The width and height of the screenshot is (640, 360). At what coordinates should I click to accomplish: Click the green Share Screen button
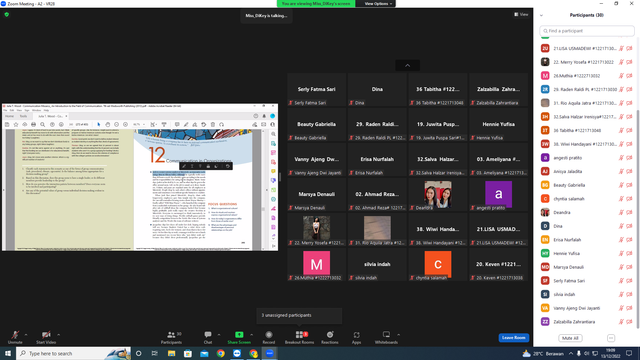[x=239, y=337]
